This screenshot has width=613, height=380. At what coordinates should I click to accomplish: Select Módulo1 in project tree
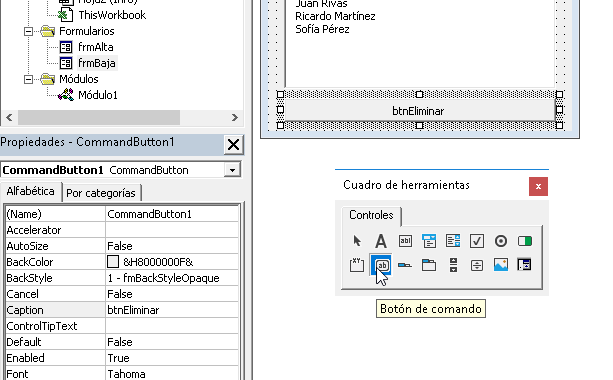[x=98, y=95]
